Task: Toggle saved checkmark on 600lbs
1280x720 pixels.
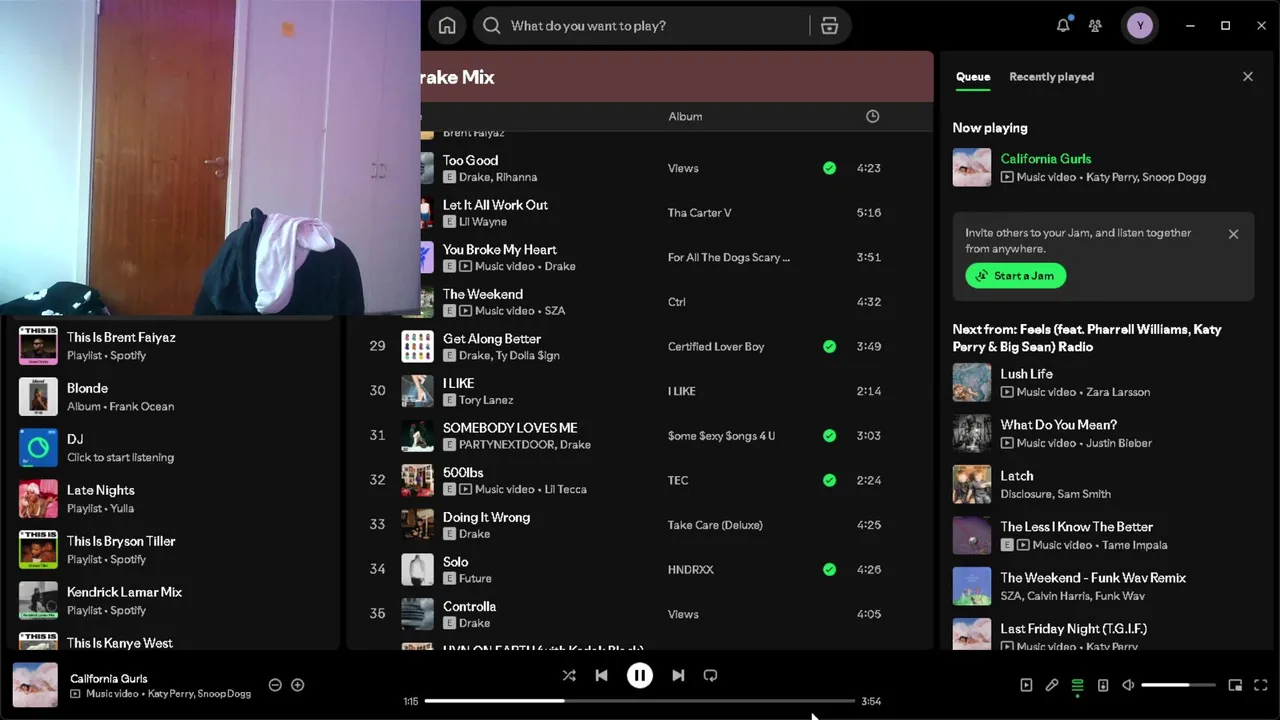Action: [829, 480]
